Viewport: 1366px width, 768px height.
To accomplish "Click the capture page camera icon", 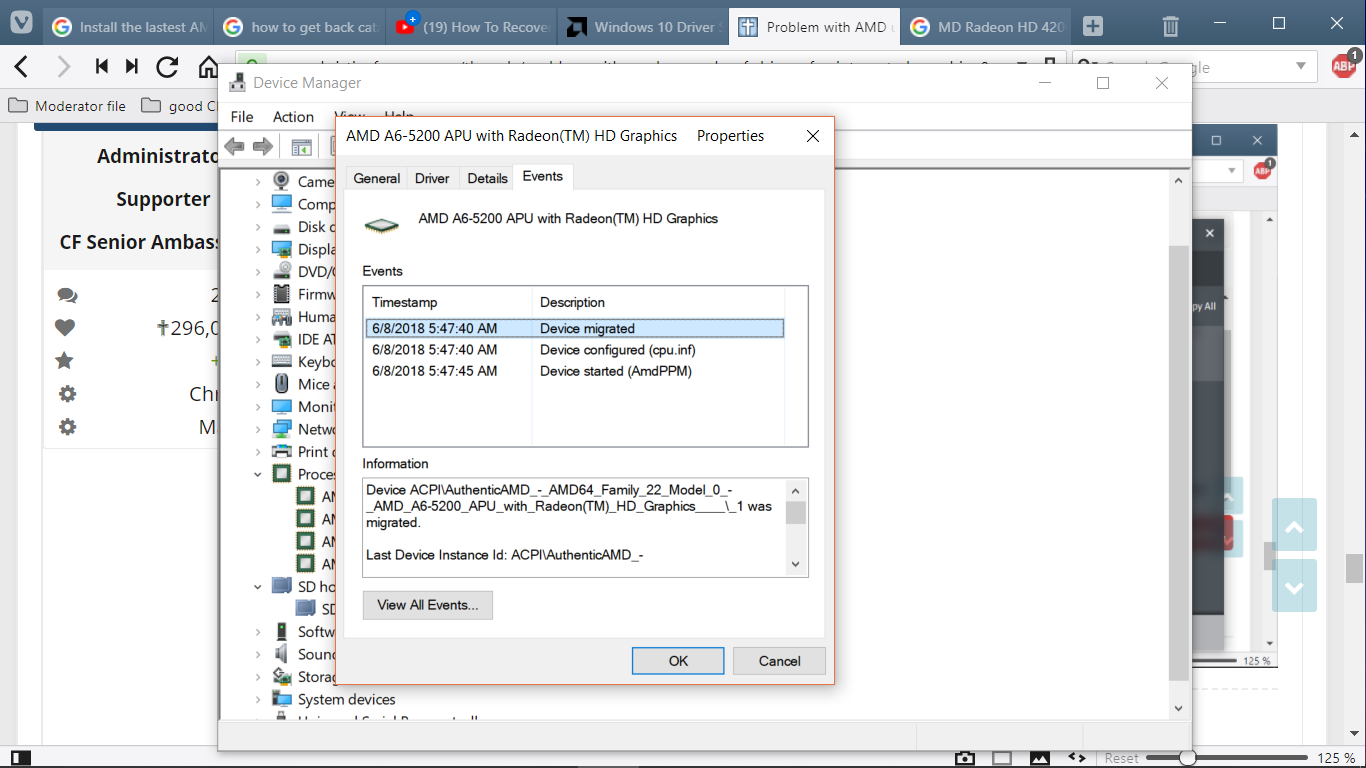I will click(964, 758).
